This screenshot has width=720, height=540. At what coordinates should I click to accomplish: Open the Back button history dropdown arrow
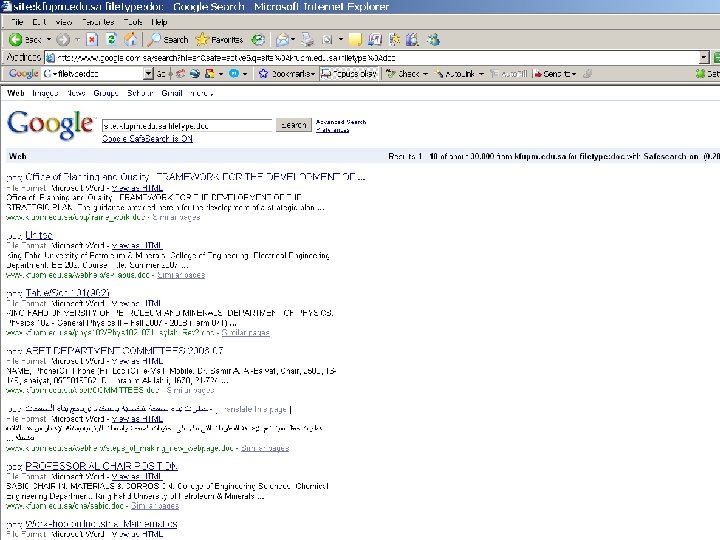pos(49,40)
